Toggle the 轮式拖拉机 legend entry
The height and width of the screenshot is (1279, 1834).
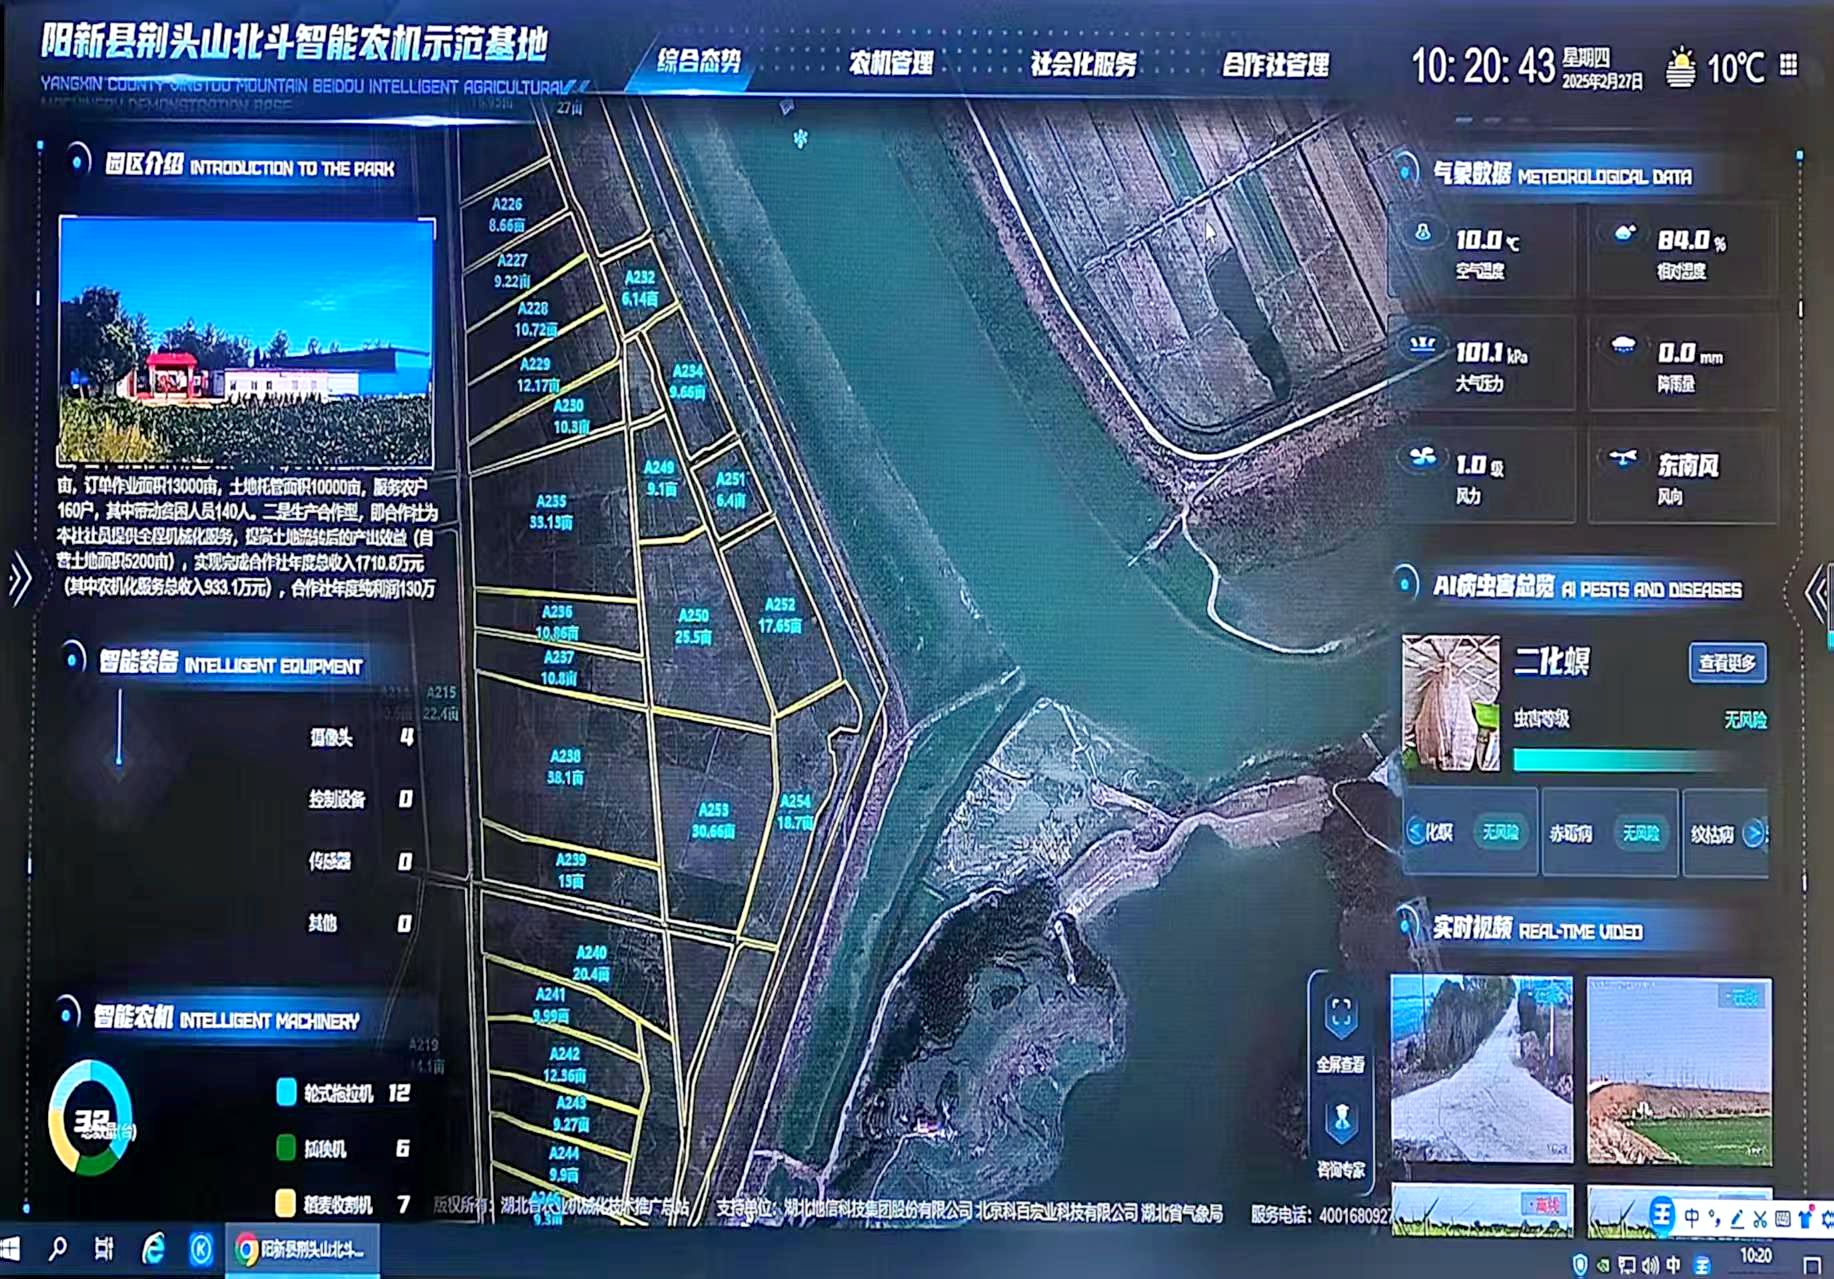pyautogui.click(x=286, y=1093)
